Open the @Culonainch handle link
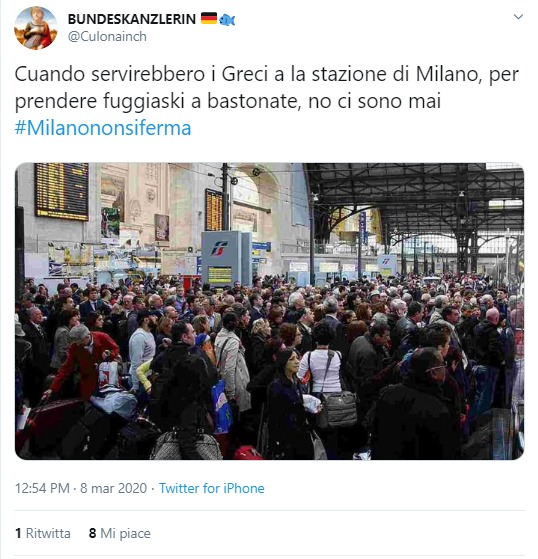 107,36
